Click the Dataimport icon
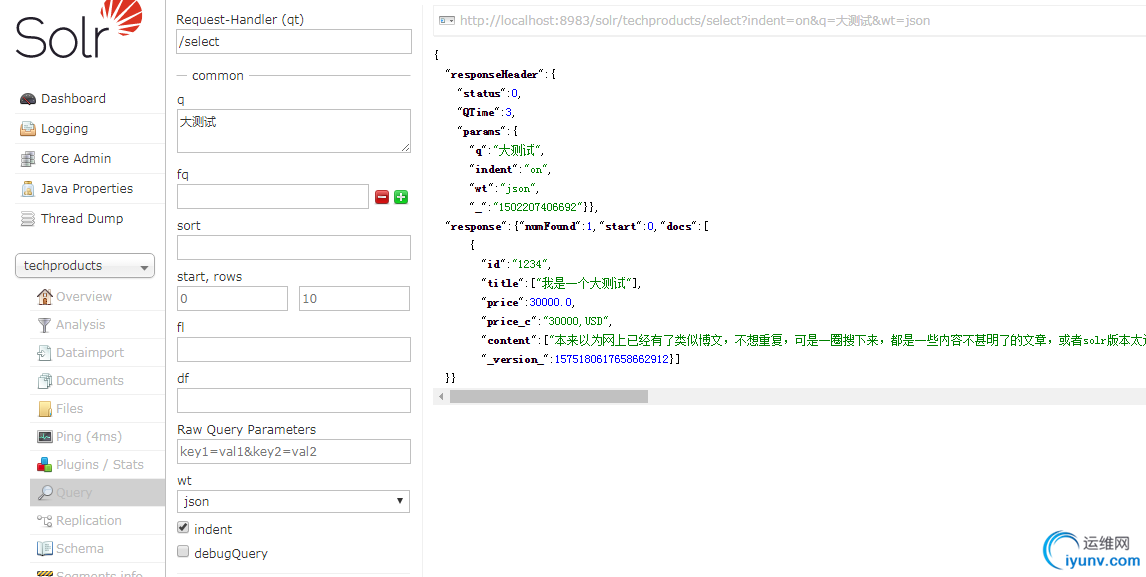Image resolution: width=1146 pixels, height=577 pixels. tap(45, 352)
